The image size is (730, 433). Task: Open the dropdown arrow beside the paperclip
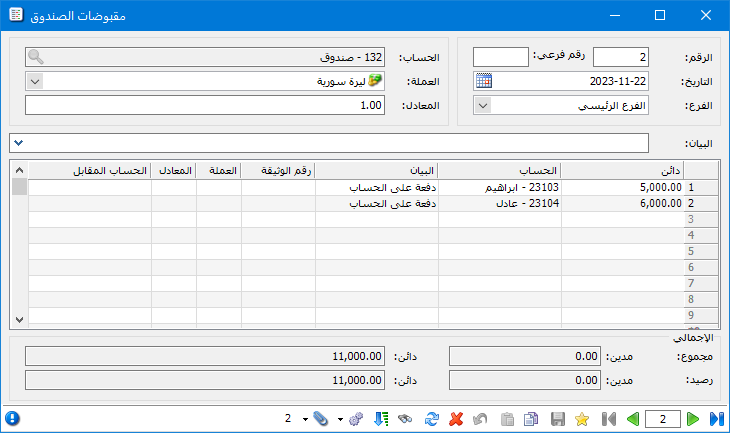305,419
